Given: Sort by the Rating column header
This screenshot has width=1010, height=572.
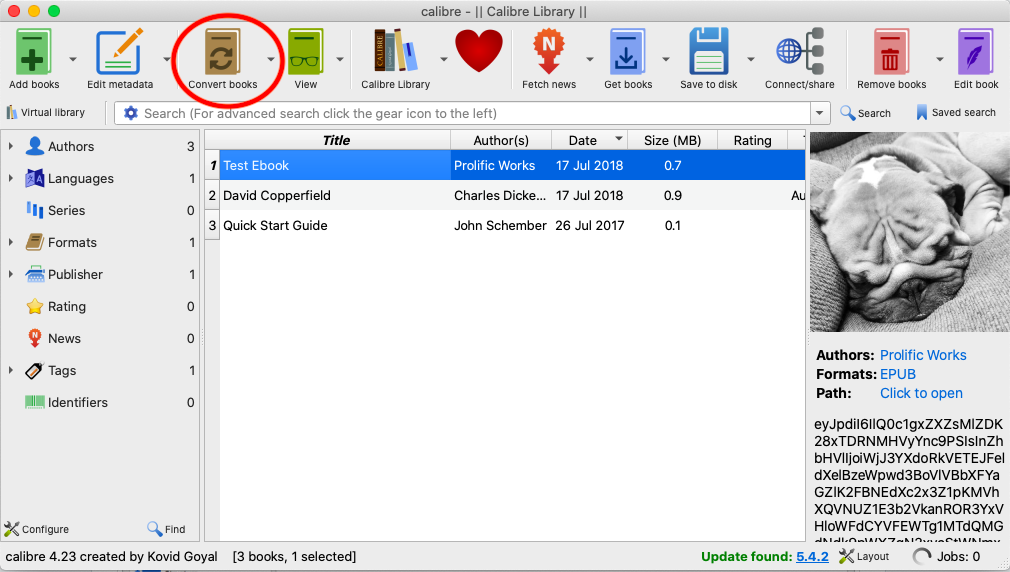Looking at the screenshot, I should (x=752, y=140).
